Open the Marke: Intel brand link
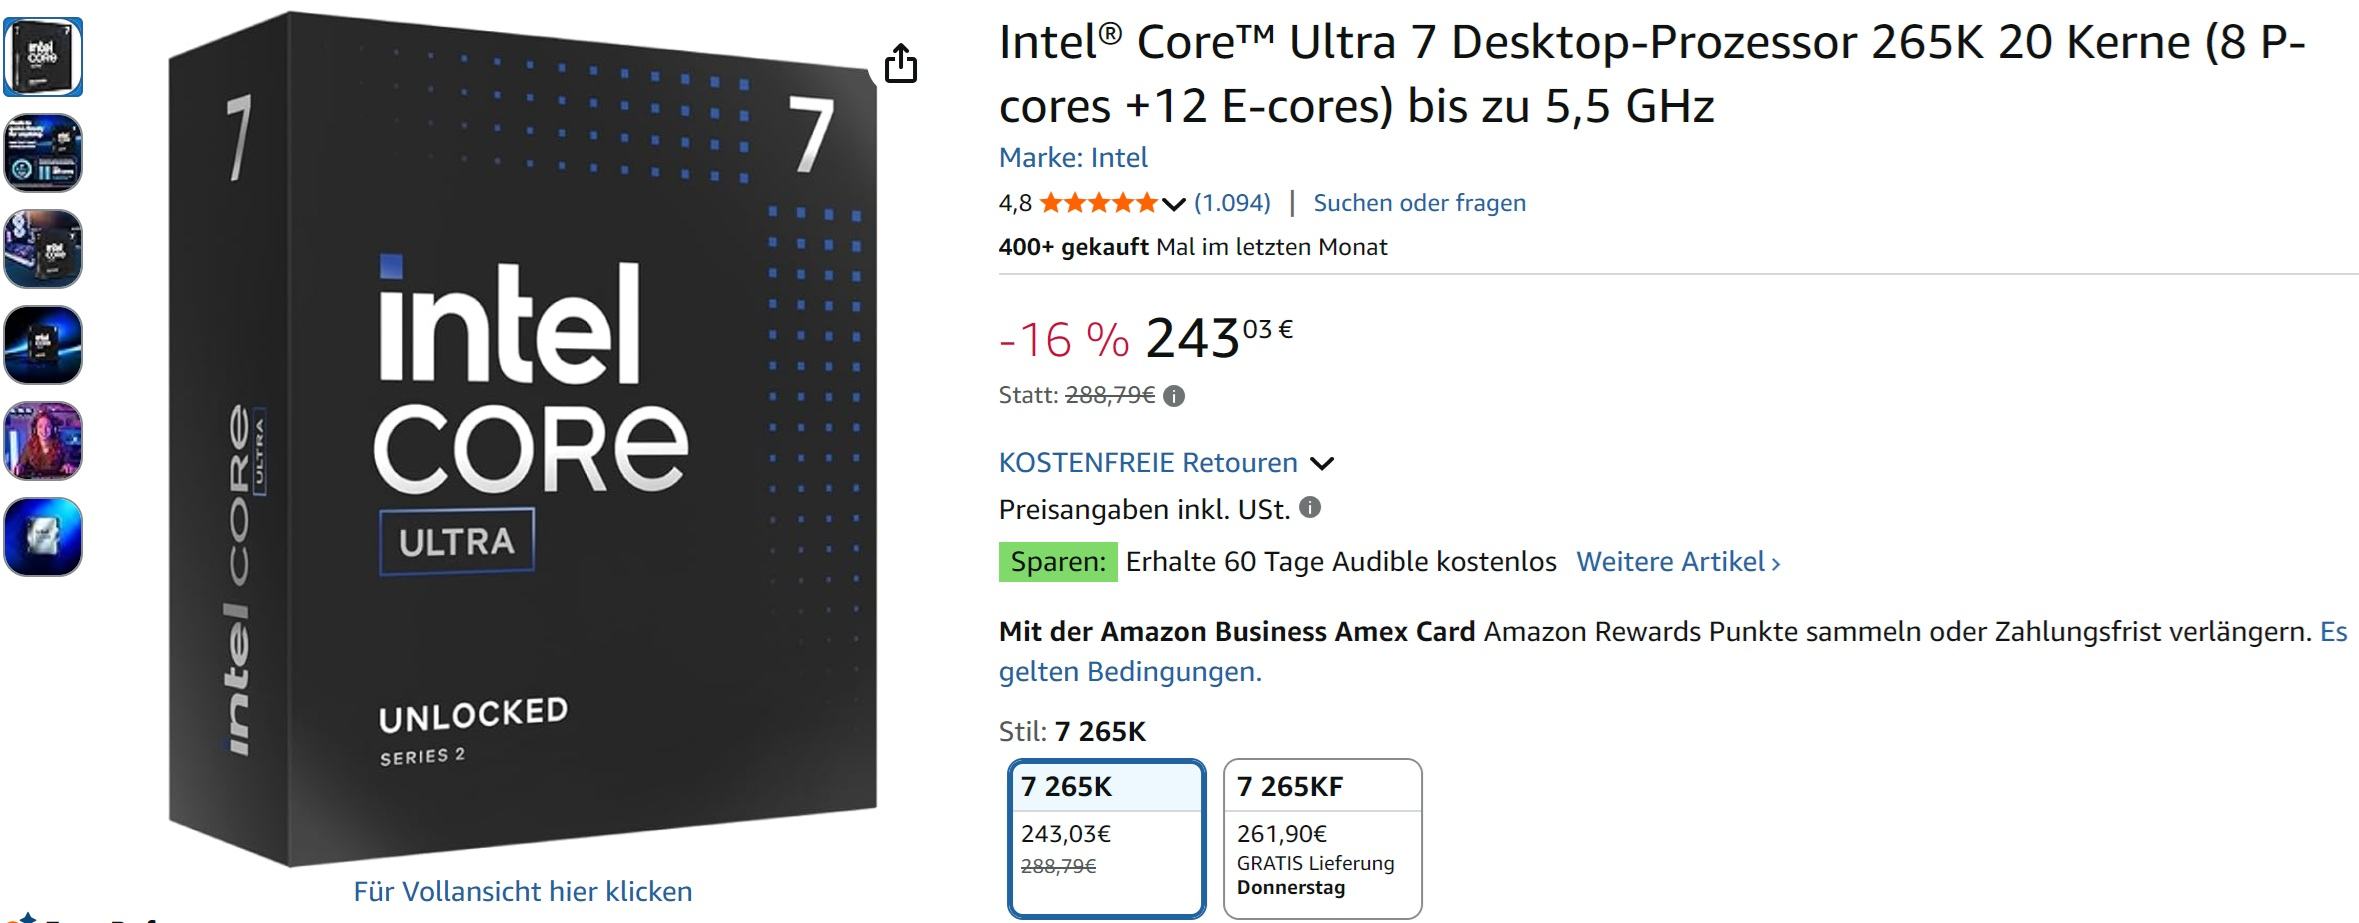This screenshot has width=2359, height=923. (1073, 158)
